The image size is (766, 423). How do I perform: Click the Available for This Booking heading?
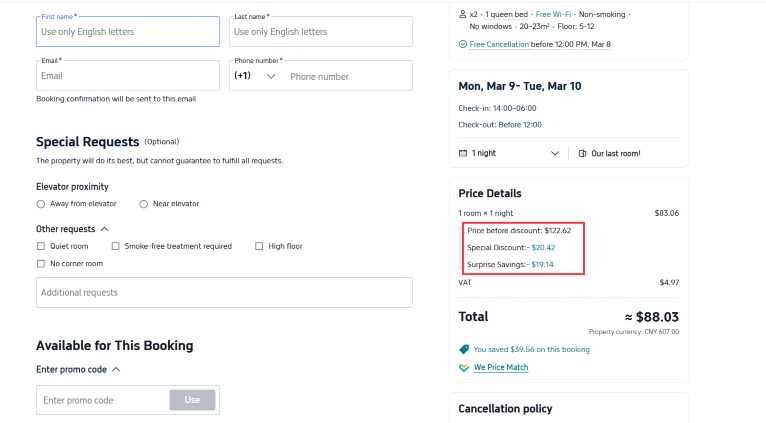pos(114,346)
